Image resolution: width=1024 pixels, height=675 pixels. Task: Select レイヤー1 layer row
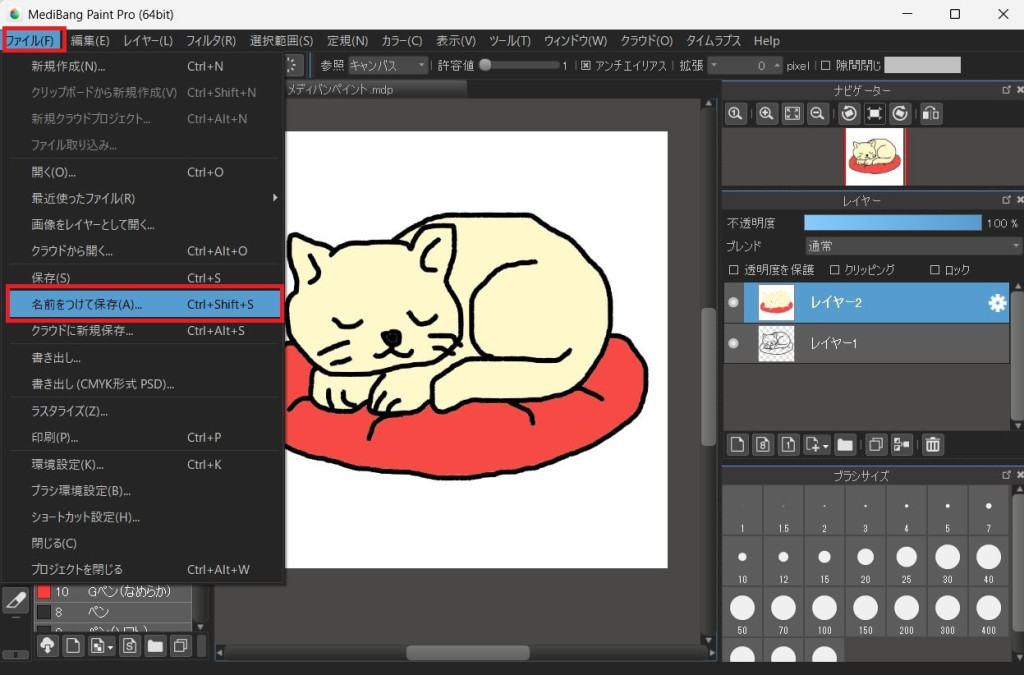click(867, 343)
